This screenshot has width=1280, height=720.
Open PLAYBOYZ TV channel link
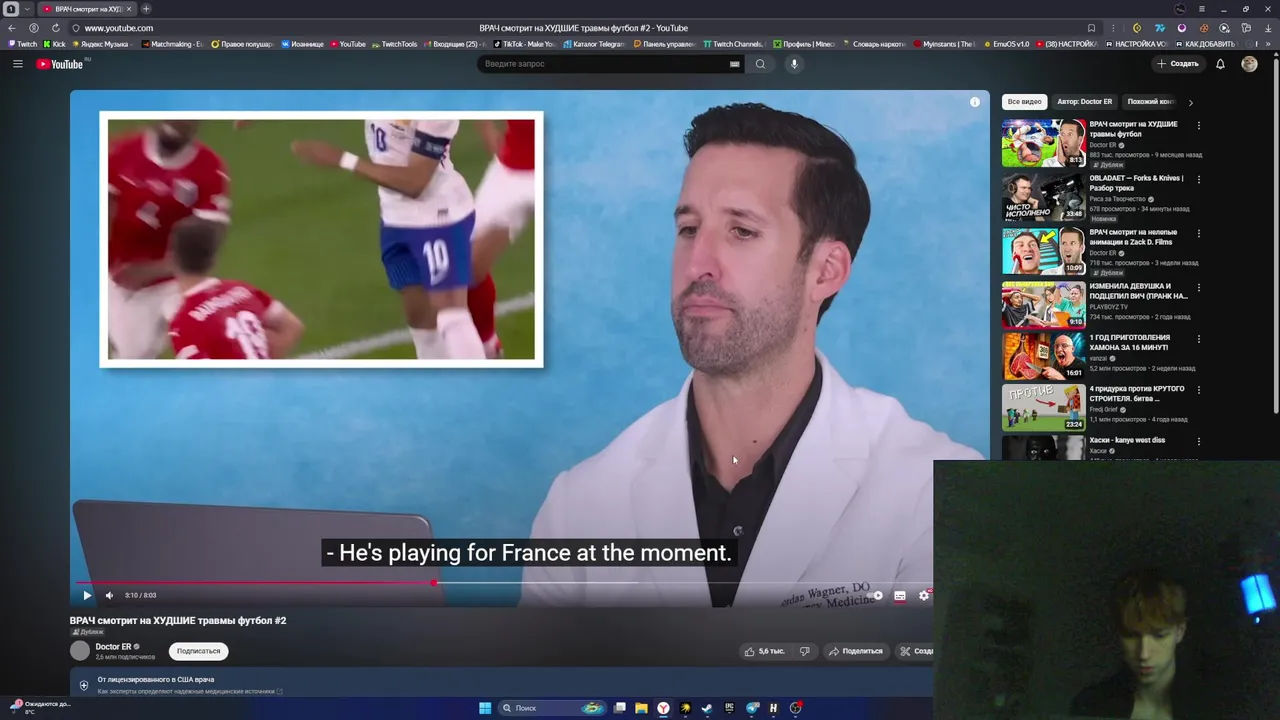click(1111, 307)
